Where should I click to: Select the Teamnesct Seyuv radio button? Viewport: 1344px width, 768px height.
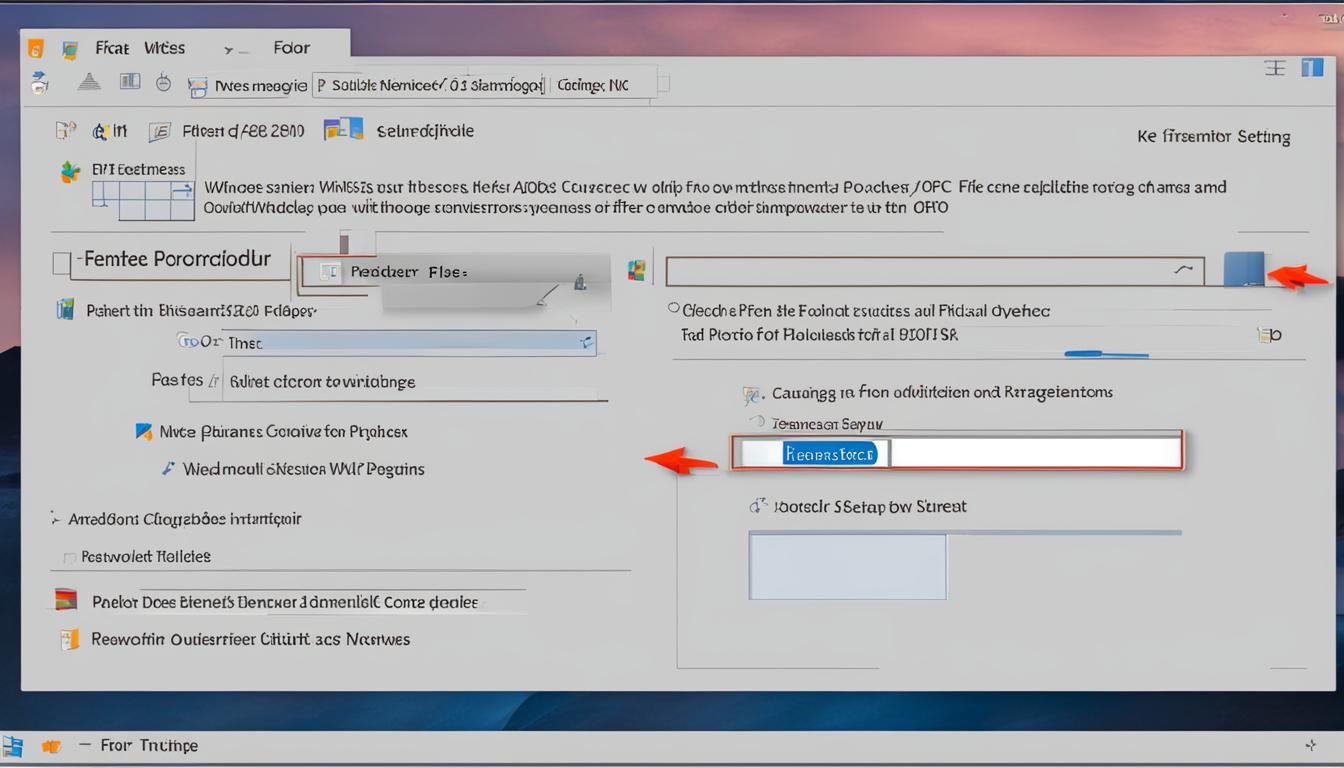click(757, 423)
